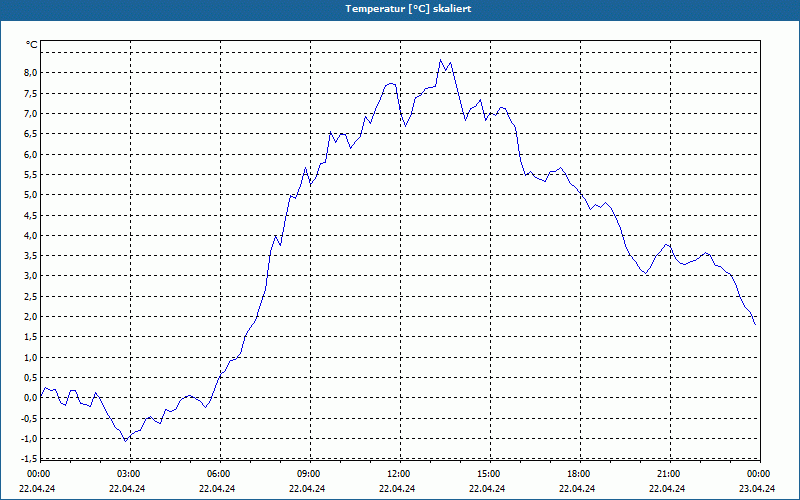Click the 7,5 y-axis label
Image resolution: width=800 pixels, height=500 pixels.
coord(31,93)
